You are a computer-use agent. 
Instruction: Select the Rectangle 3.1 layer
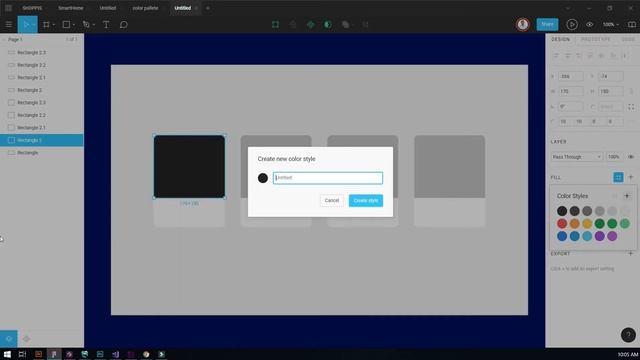tap(42, 78)
